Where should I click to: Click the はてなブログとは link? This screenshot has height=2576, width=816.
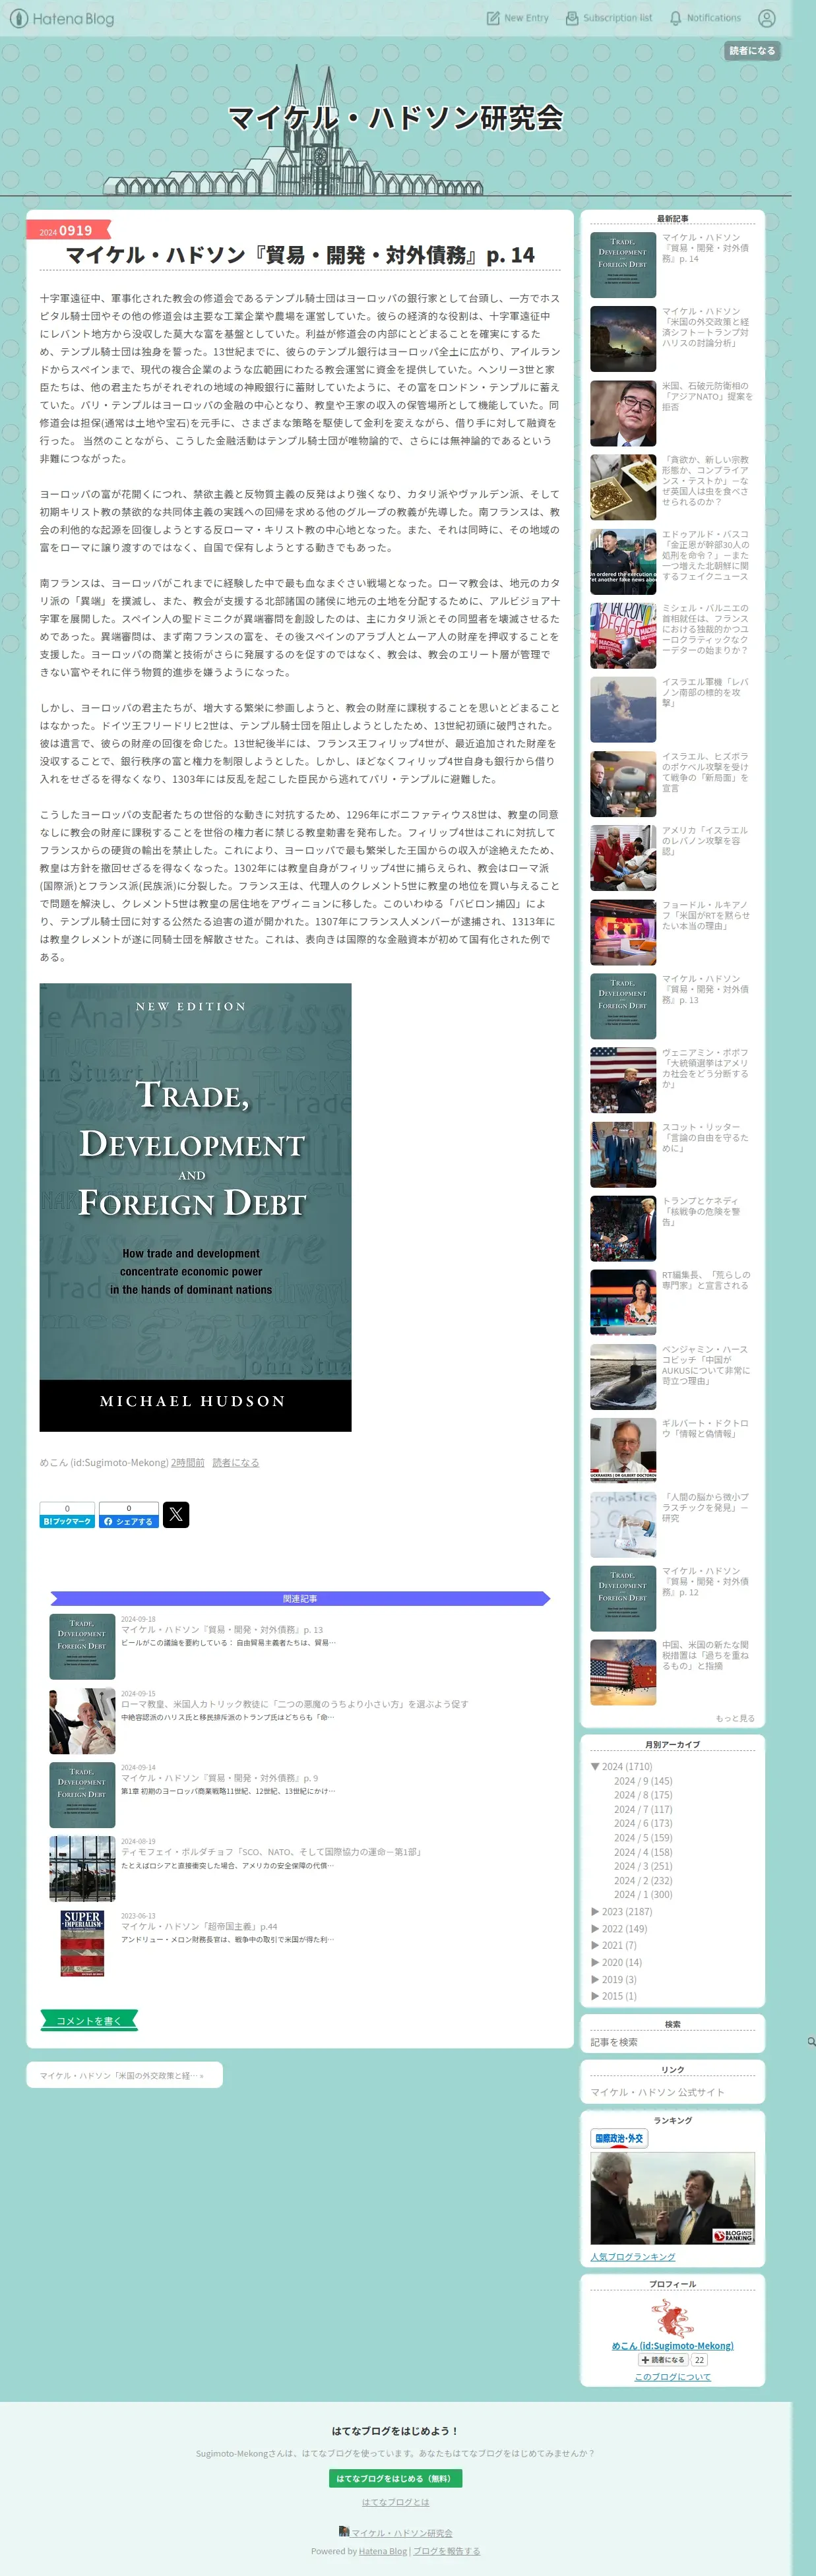(x=396, y=2502)
